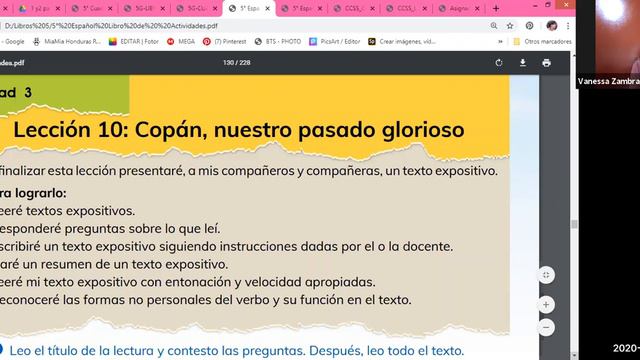640x360 pixels.
Task: Click the fit-to-page round button
Action: click(546, 275)
